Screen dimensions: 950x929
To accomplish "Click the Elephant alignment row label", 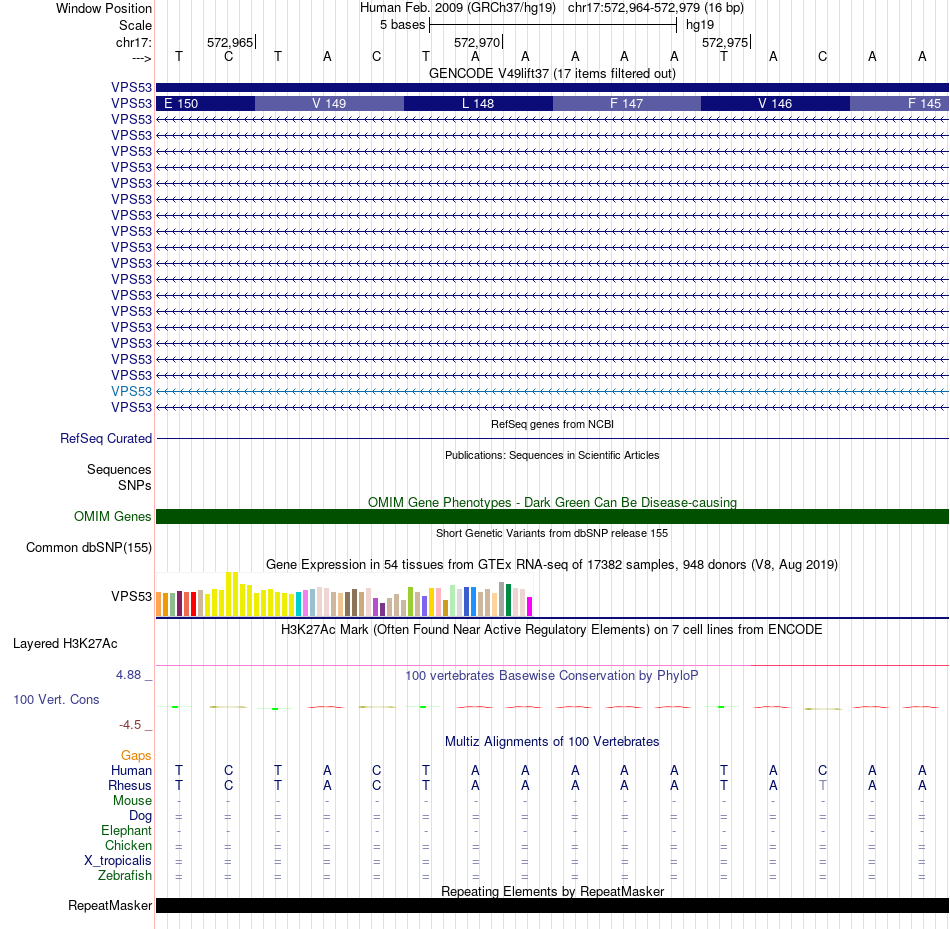I will (126, 831).
